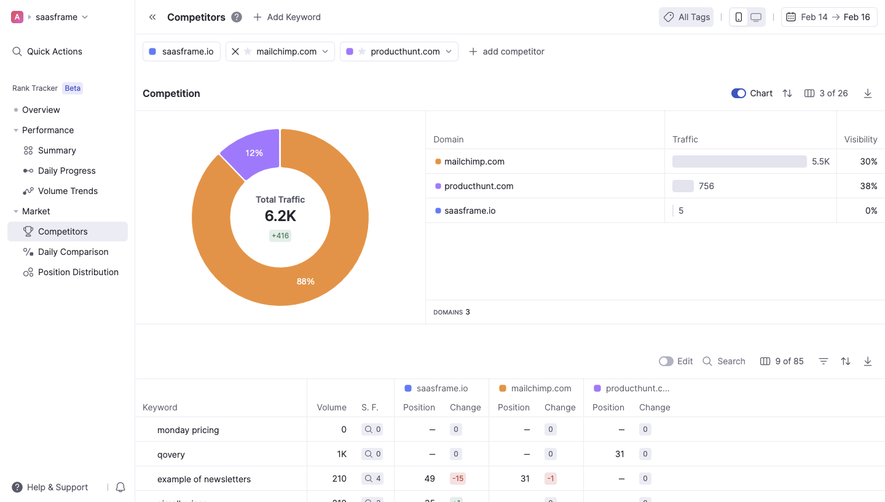Image resolution: width=885 pixels, height=502 pixels.
Task: Switch to desktop device view
Action: [x=756, y=17]
